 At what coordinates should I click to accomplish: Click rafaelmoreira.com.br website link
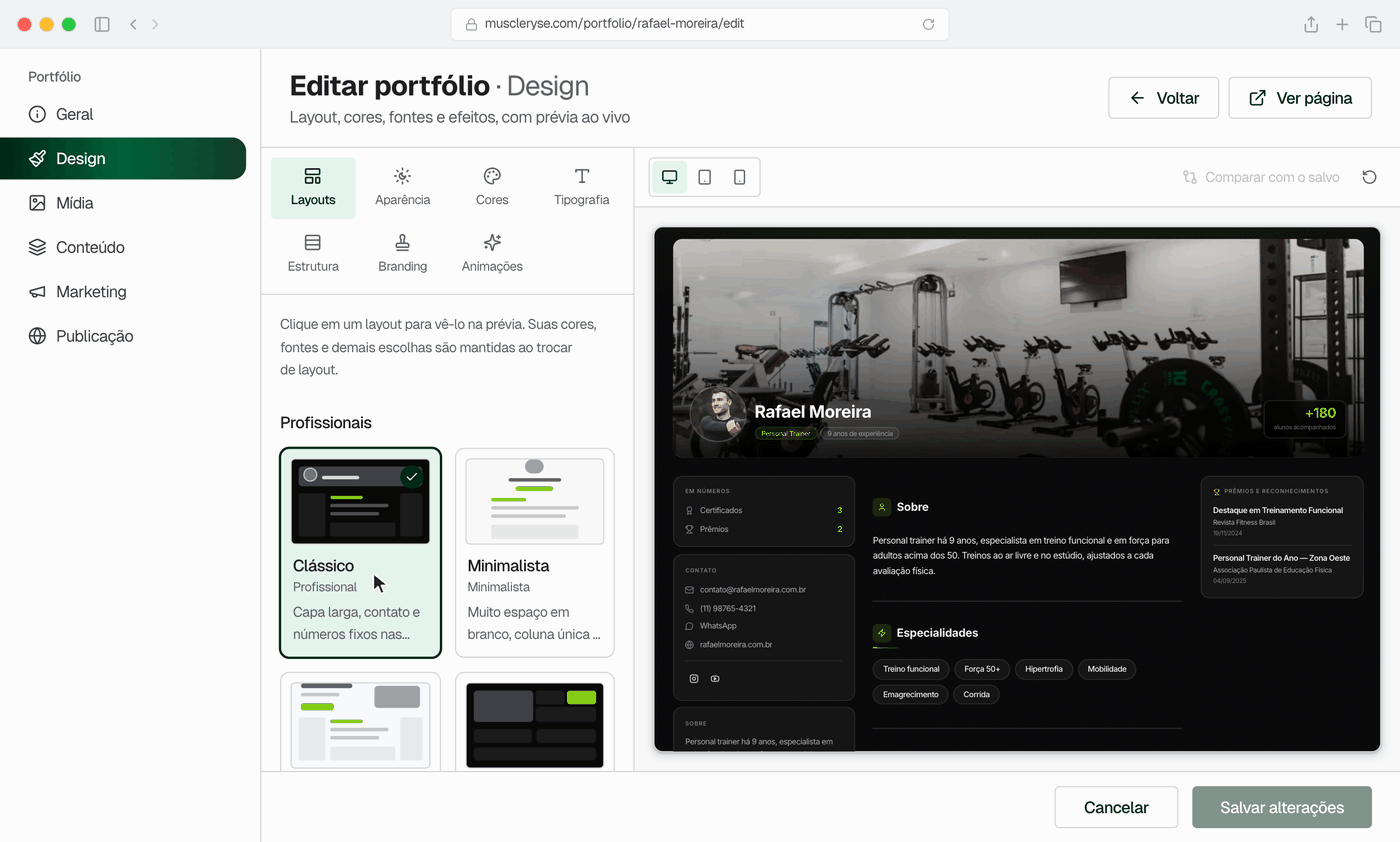coord(736,645)
